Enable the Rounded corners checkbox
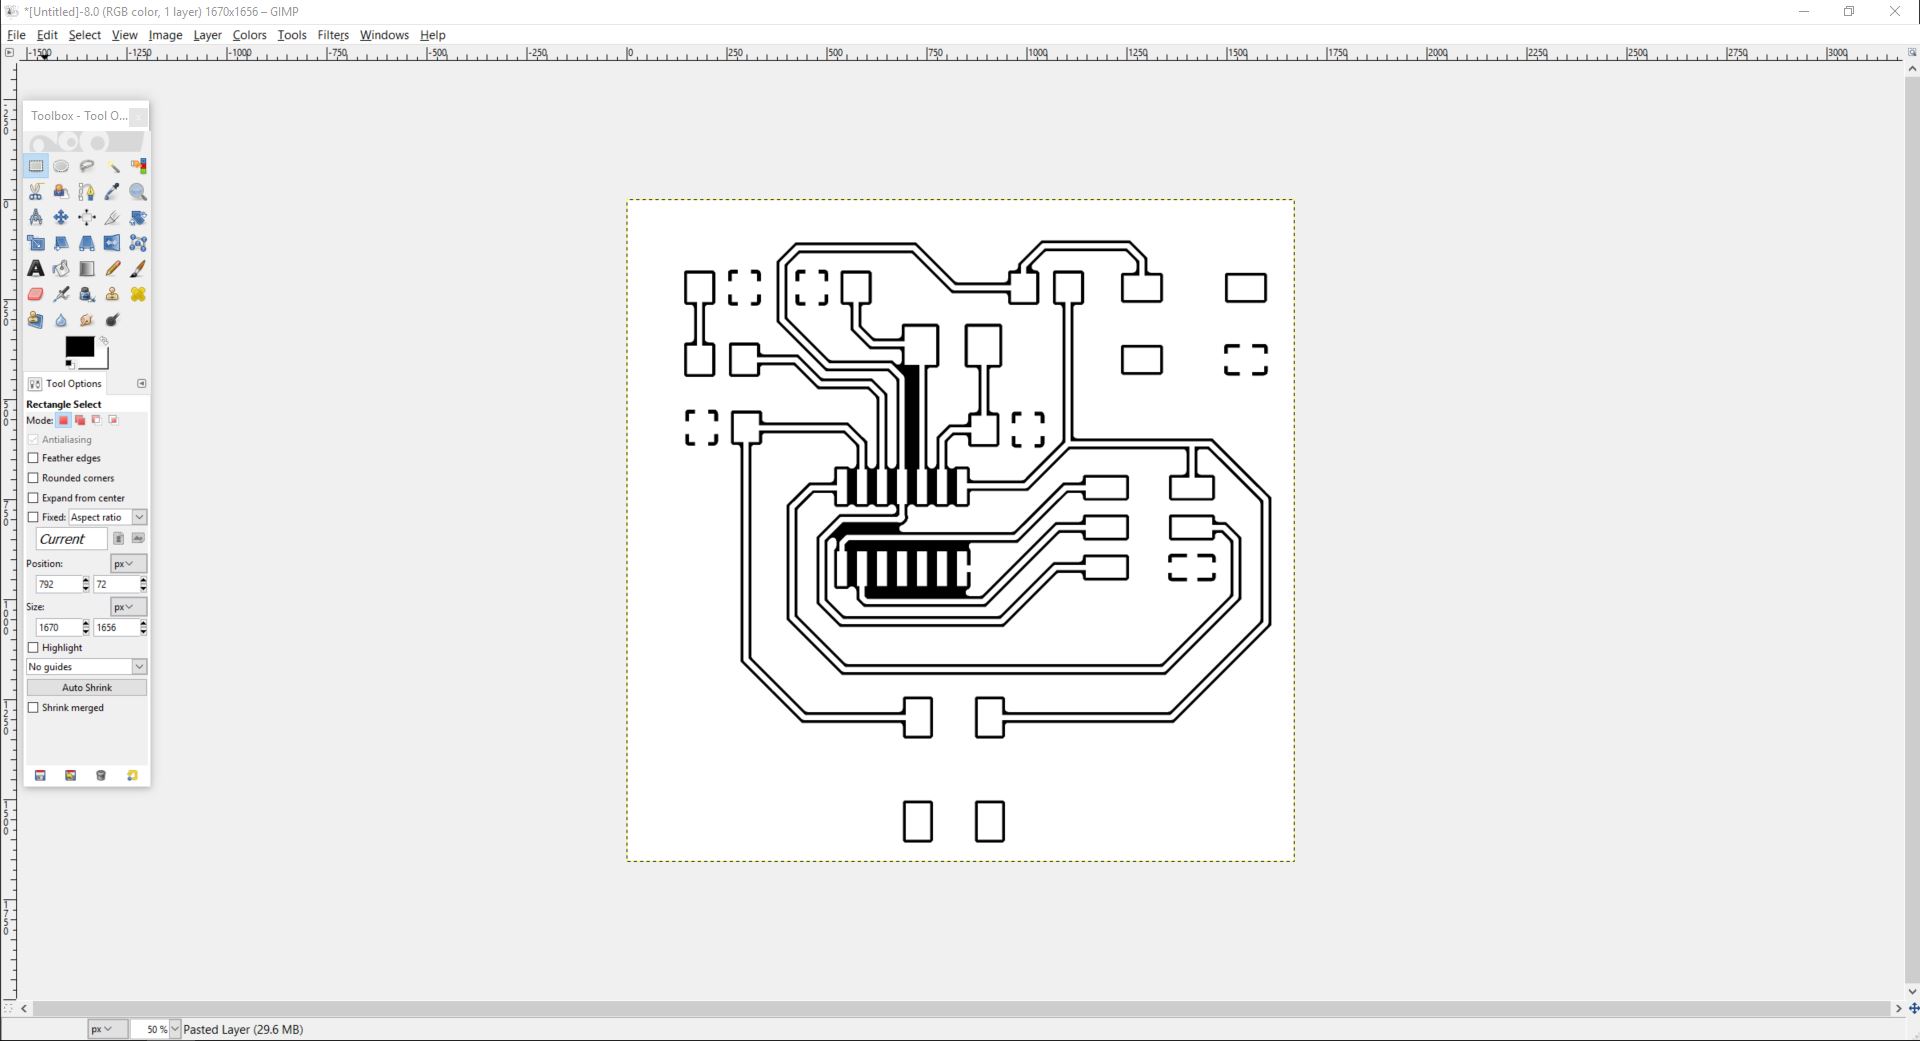The width and height of the screenshot is (1920, 1041). click(33, 478)
